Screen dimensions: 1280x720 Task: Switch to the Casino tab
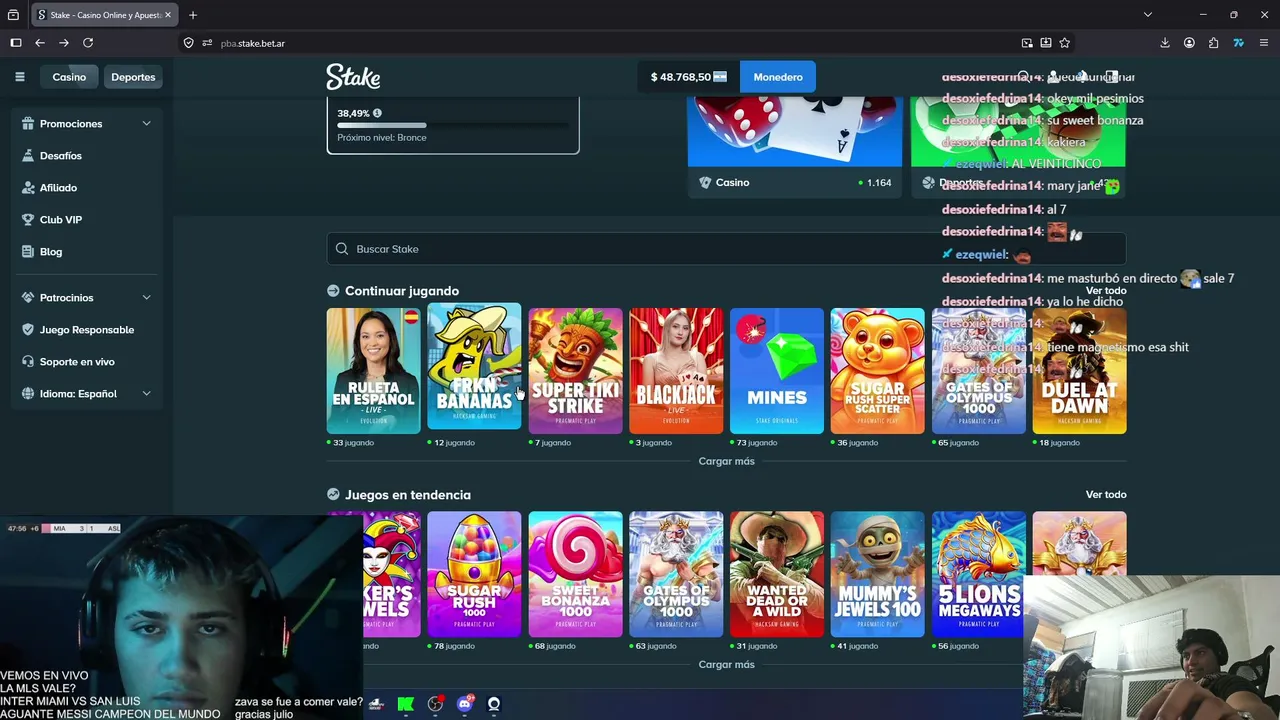click(69, 77)
